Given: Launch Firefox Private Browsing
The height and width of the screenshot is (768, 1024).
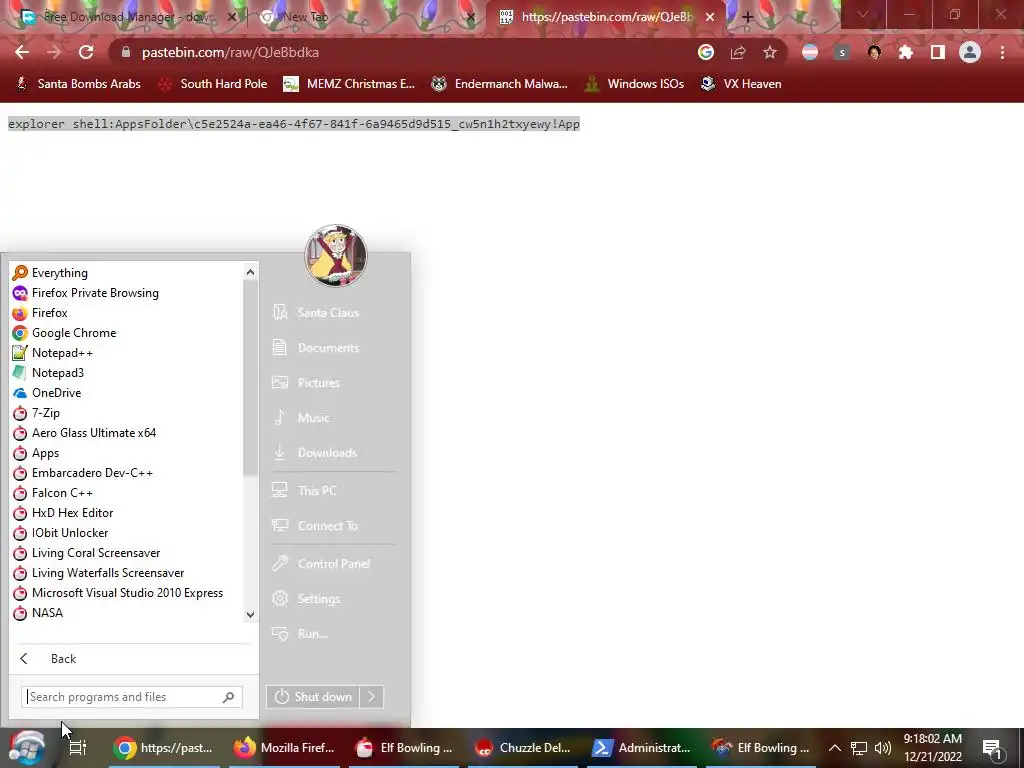Looking at the screenshot, I should click(x=127, y=293).
